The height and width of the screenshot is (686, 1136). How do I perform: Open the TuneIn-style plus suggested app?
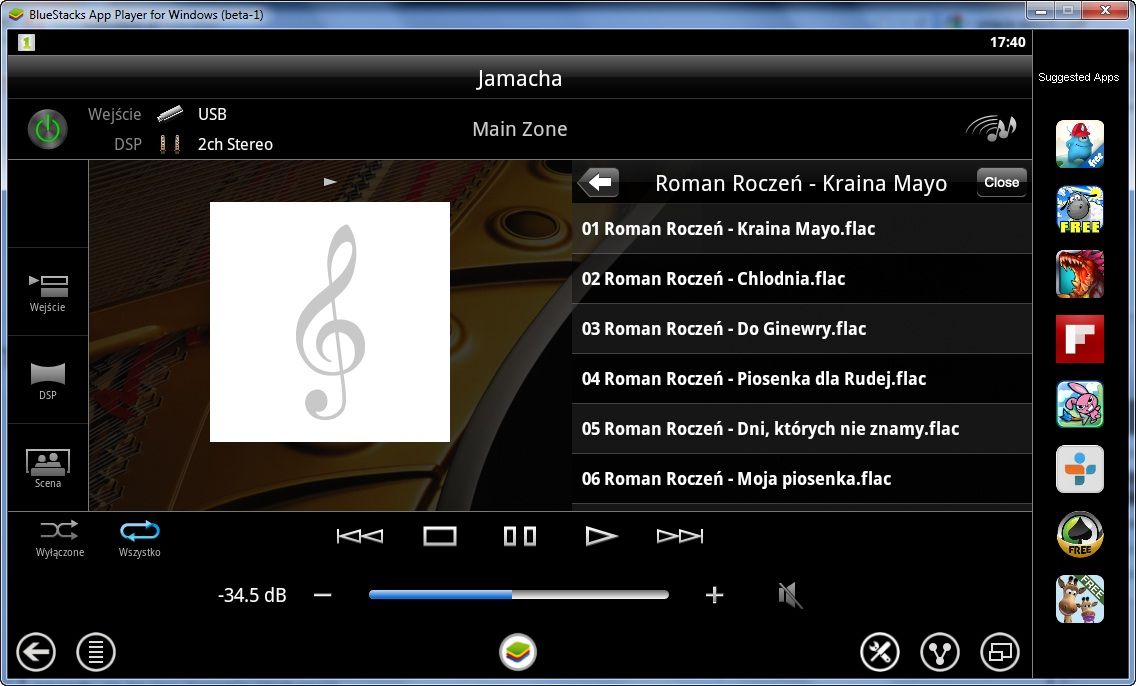(1079, 469)
